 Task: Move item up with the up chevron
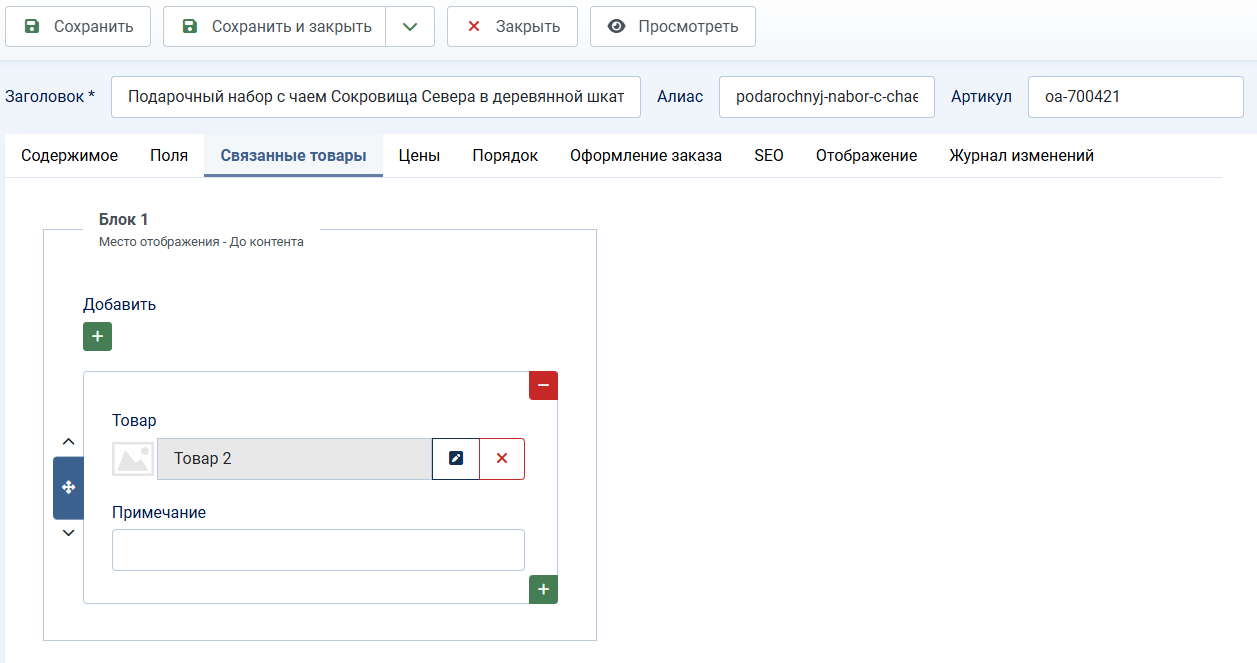(x=68, y=441)
